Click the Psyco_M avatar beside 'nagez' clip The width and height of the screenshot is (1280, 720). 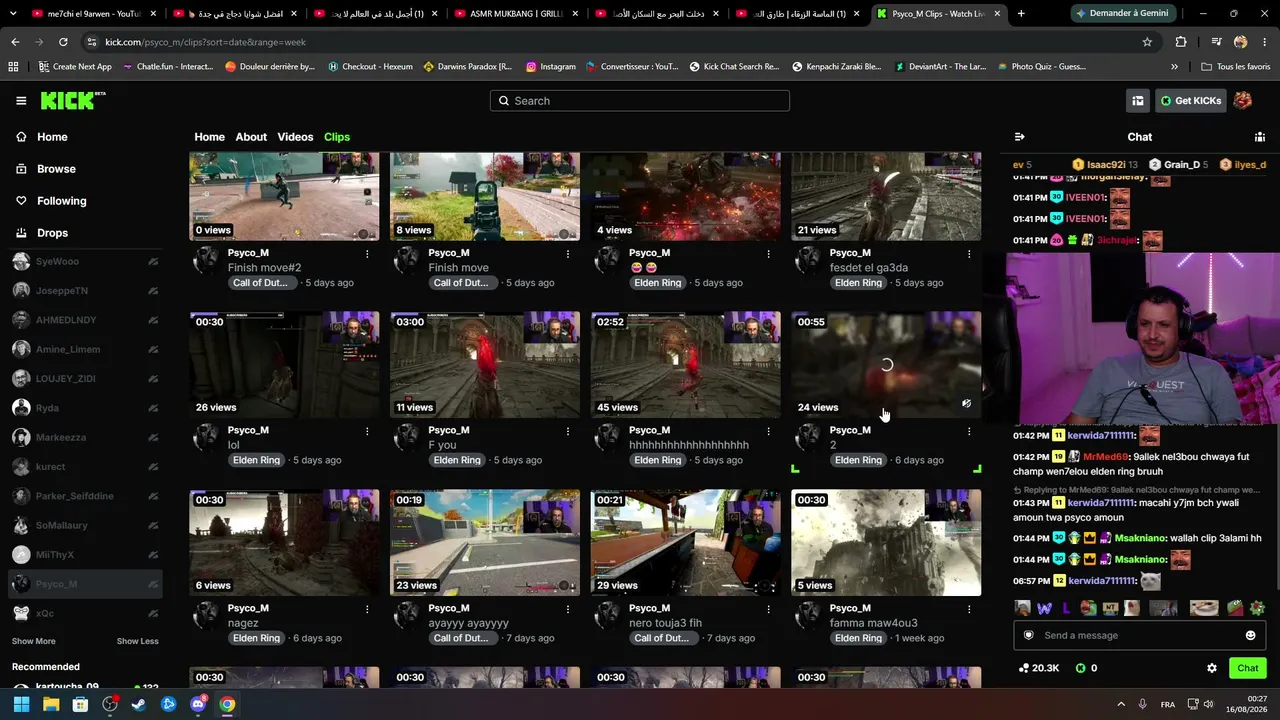pyautogui.click(x=207, y=616)
